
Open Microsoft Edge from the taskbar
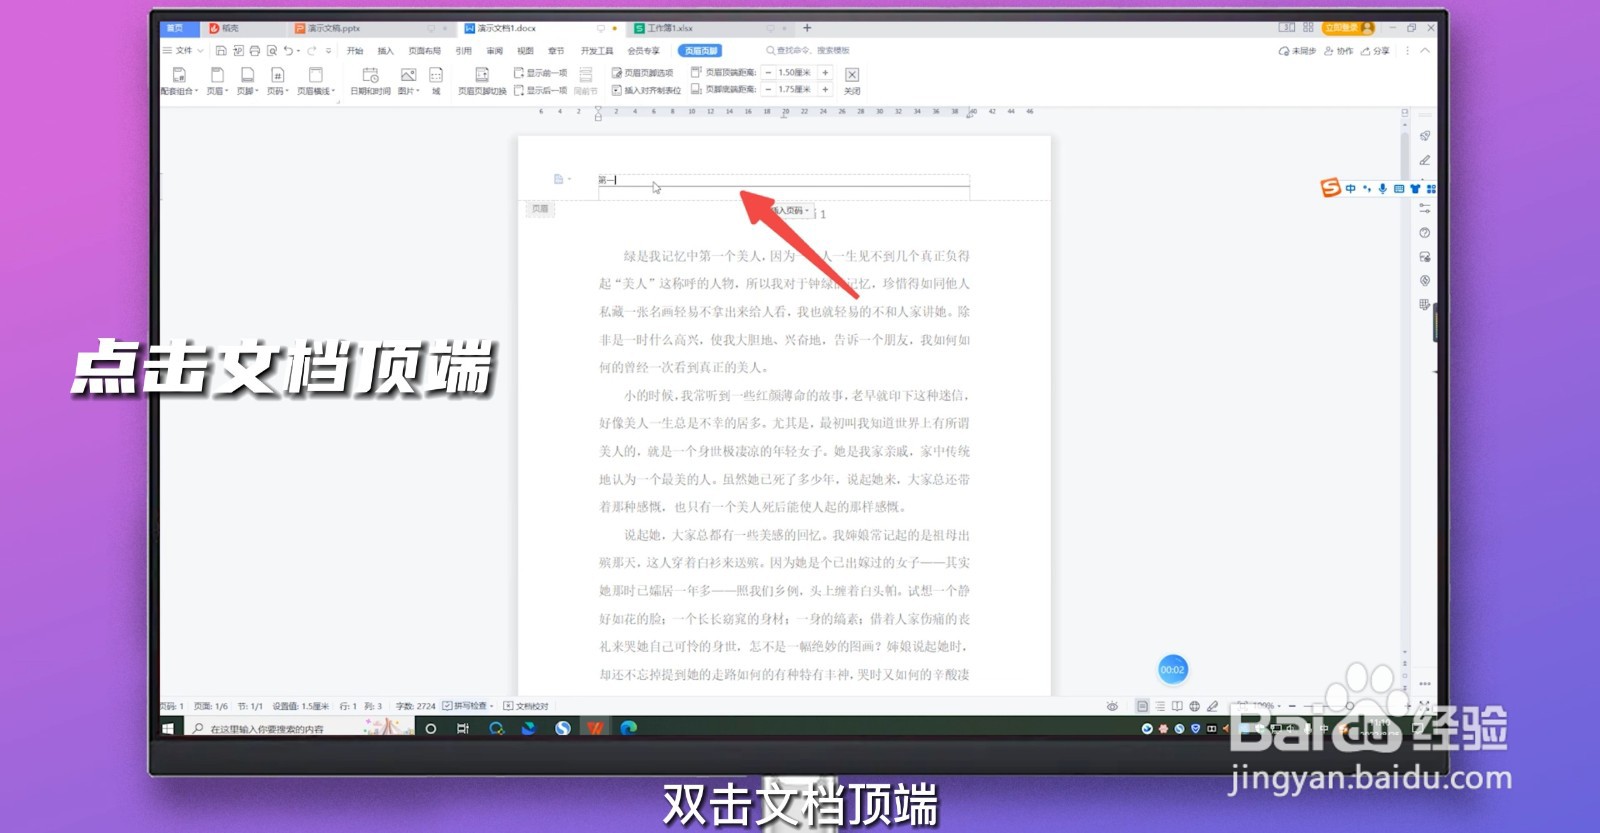[628, 728]
